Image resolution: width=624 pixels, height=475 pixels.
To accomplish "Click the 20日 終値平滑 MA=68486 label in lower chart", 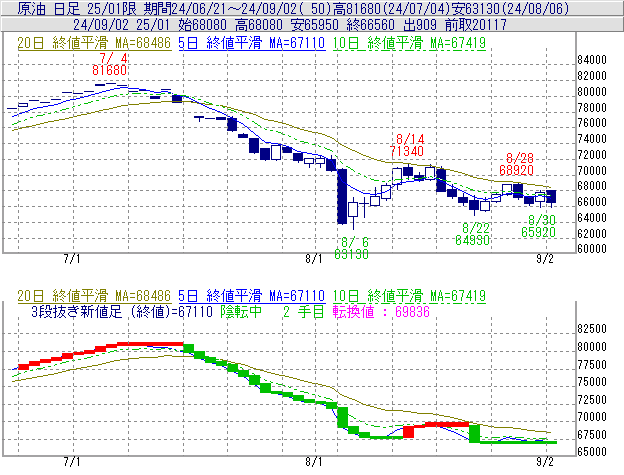I will pos(94,296).
